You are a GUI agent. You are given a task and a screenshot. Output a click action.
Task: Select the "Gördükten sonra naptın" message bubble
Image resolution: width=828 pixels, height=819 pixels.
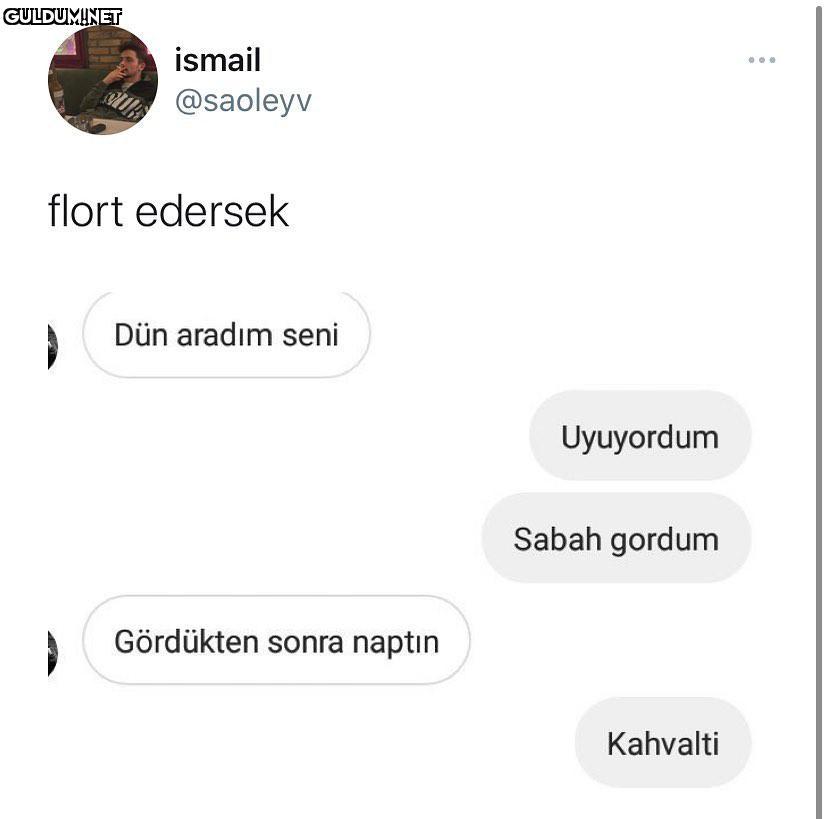click(276, 640)
